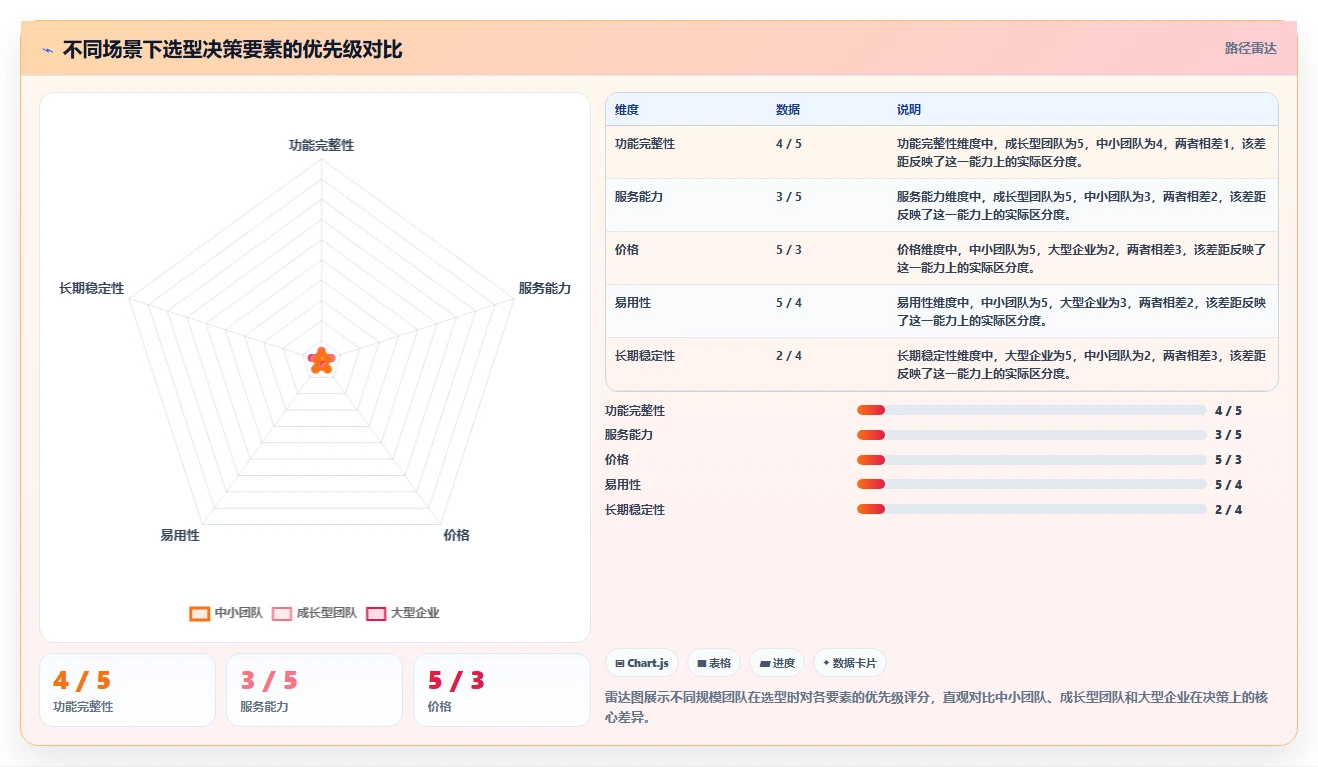This screenshot has width=1318, height=767.
Task: Click the summary paragraph starting 雷达图展示
Action: pos(937,707)
